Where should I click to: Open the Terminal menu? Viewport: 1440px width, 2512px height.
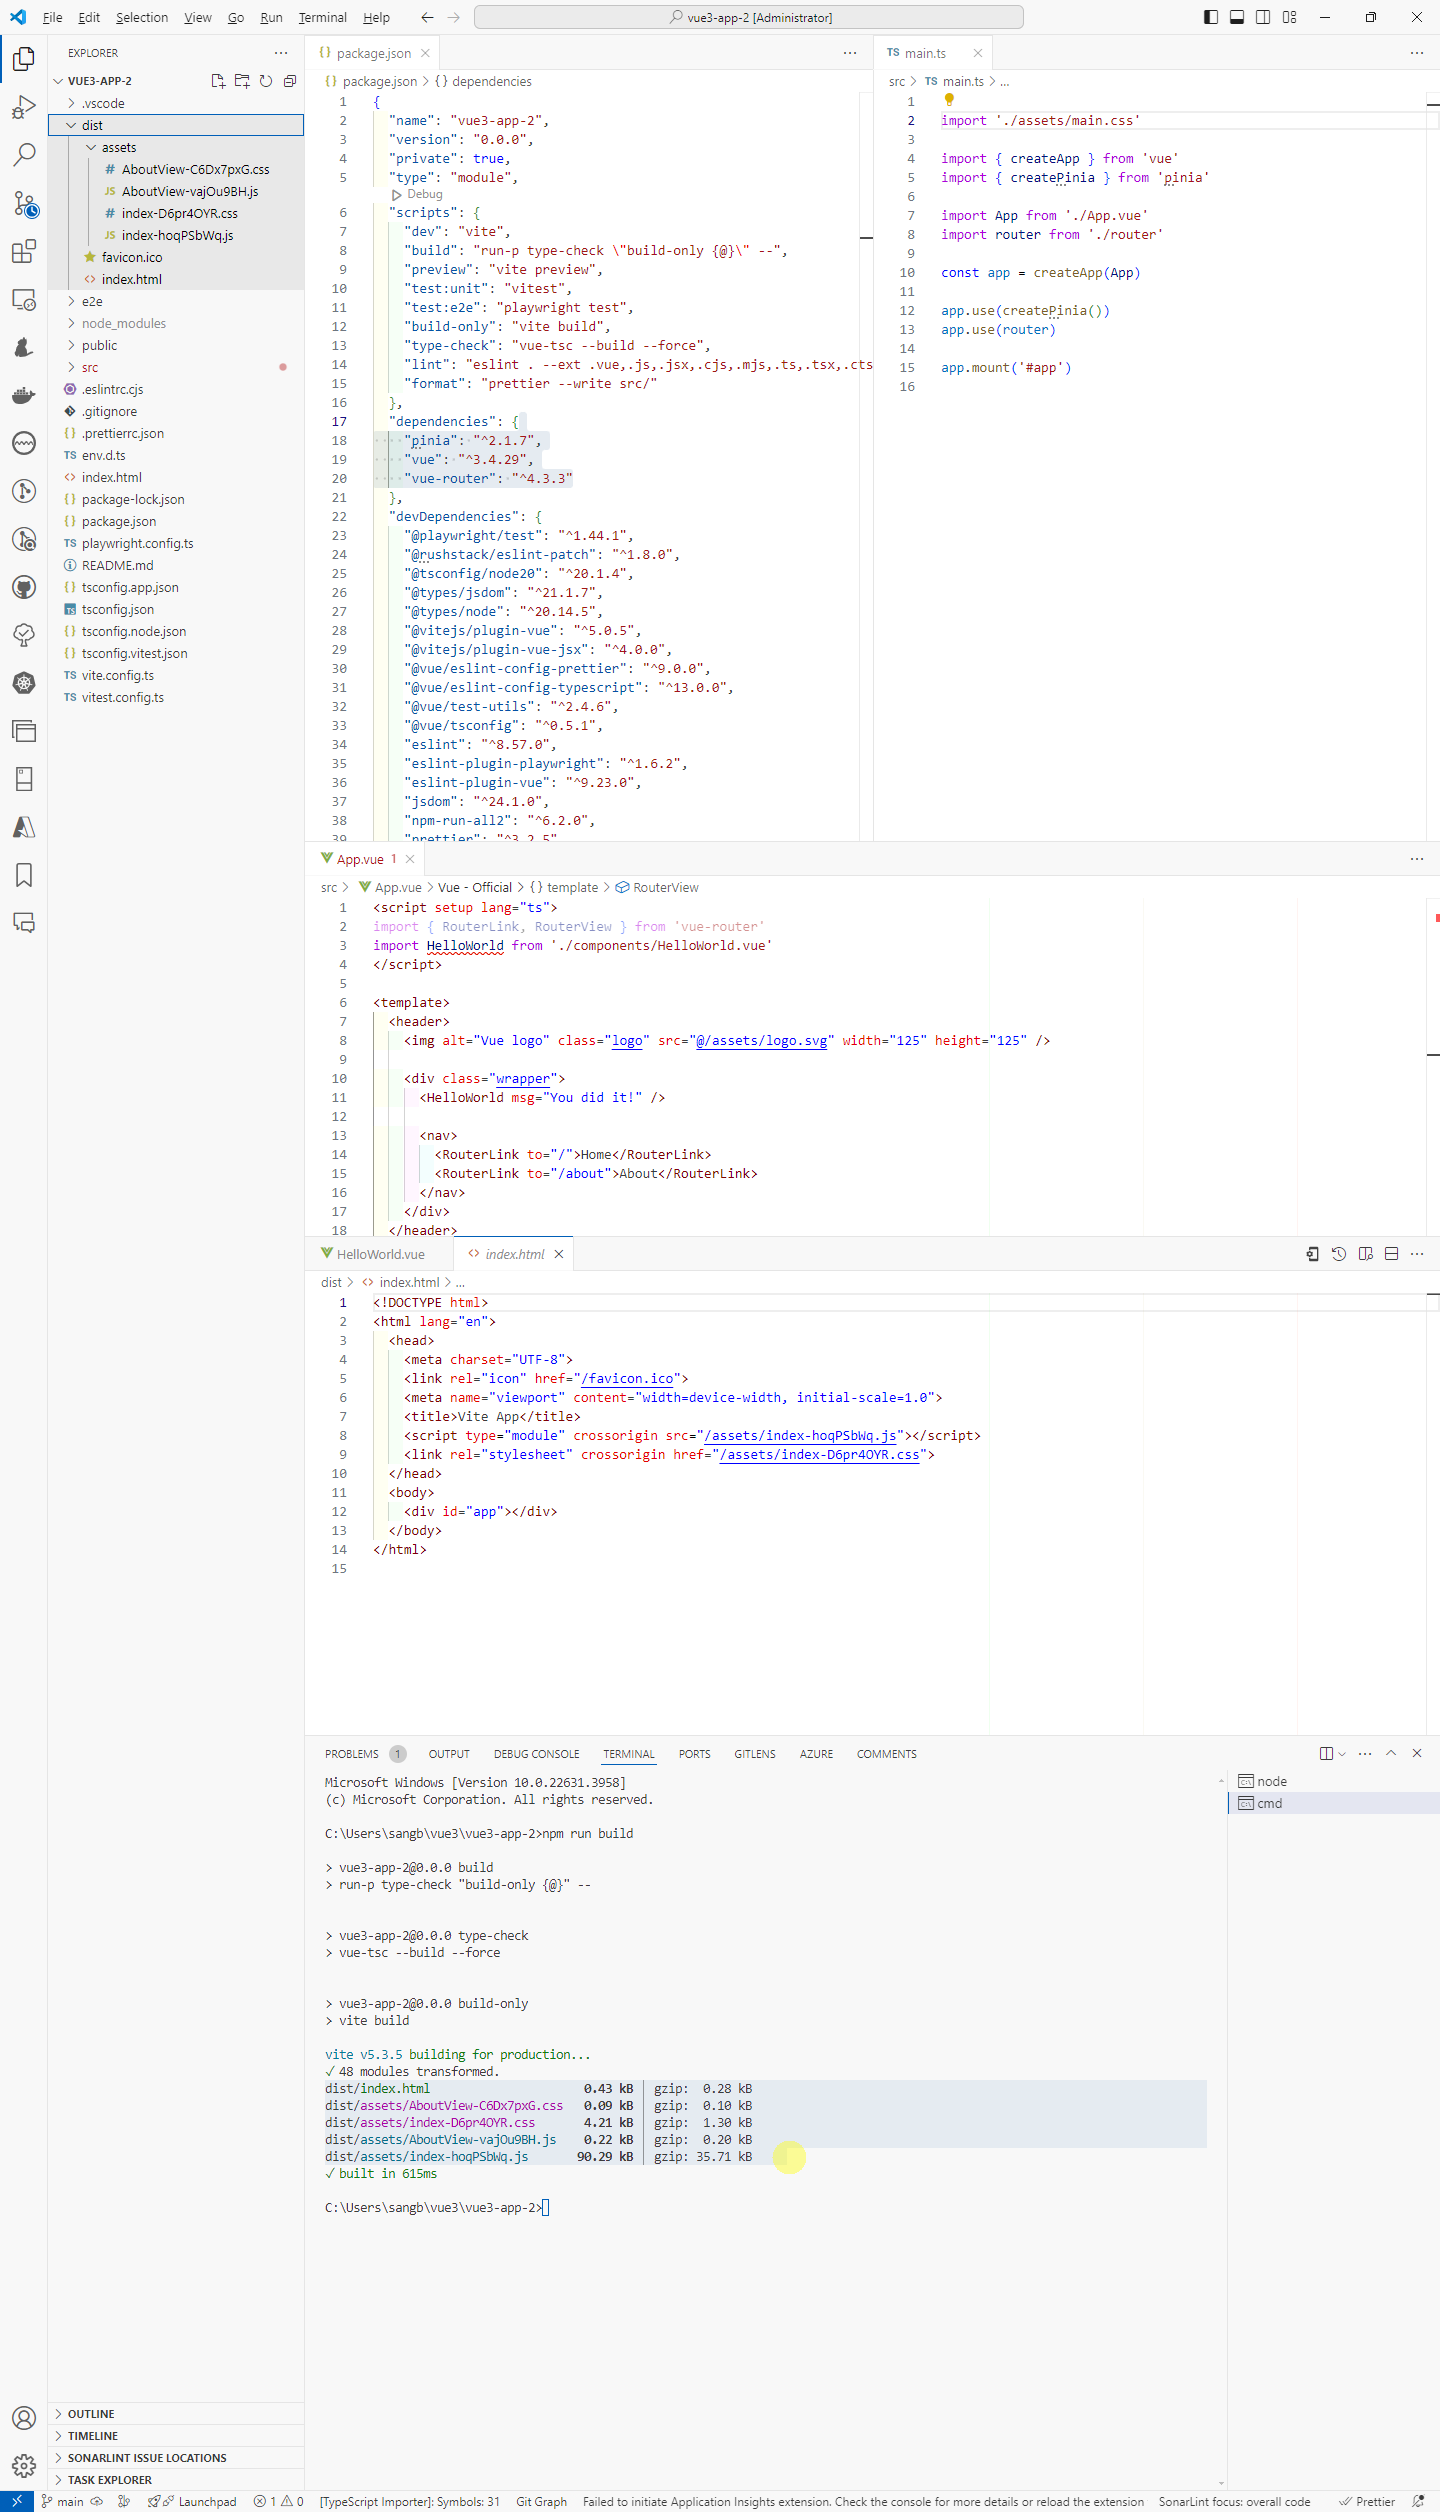[322, 17]
